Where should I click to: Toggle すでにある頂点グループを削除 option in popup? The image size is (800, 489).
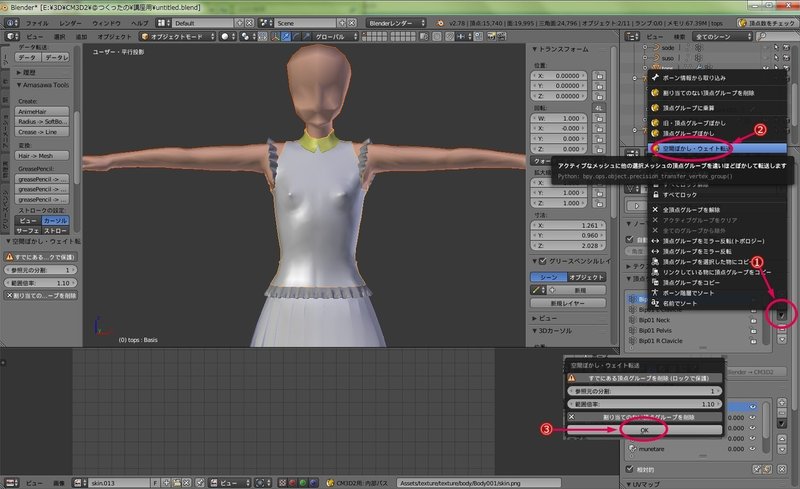645,378
